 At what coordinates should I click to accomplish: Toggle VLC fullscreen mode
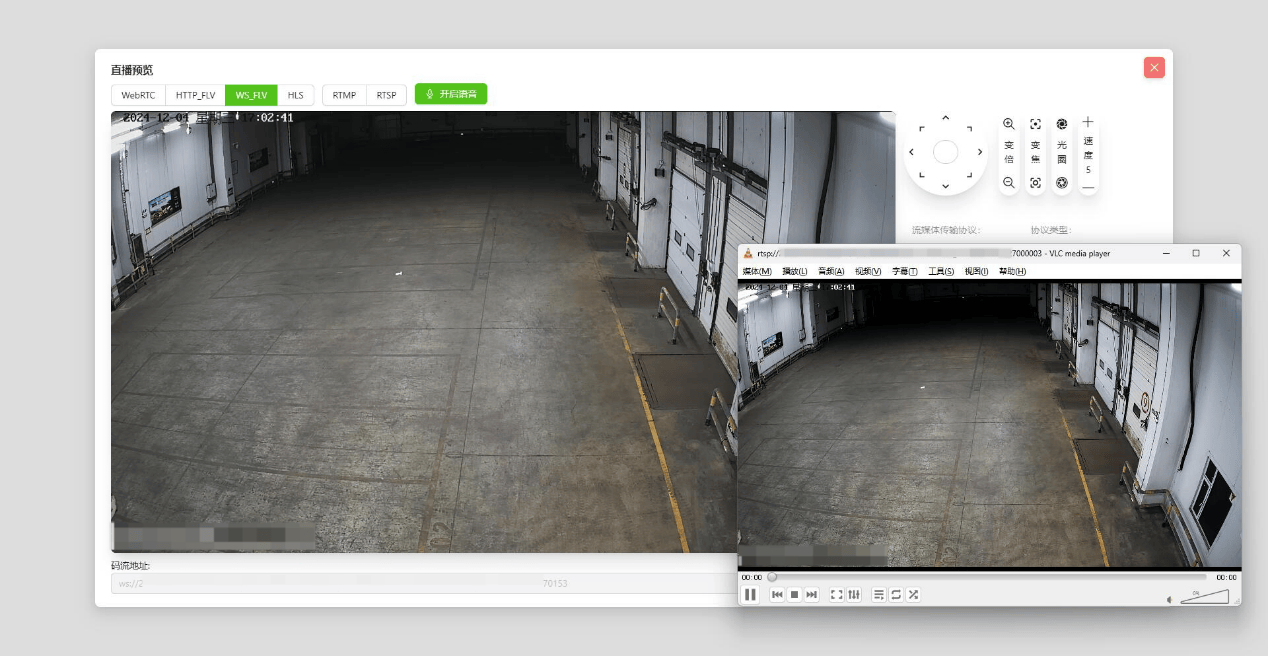pyautogui.click(x=837, y=594)
